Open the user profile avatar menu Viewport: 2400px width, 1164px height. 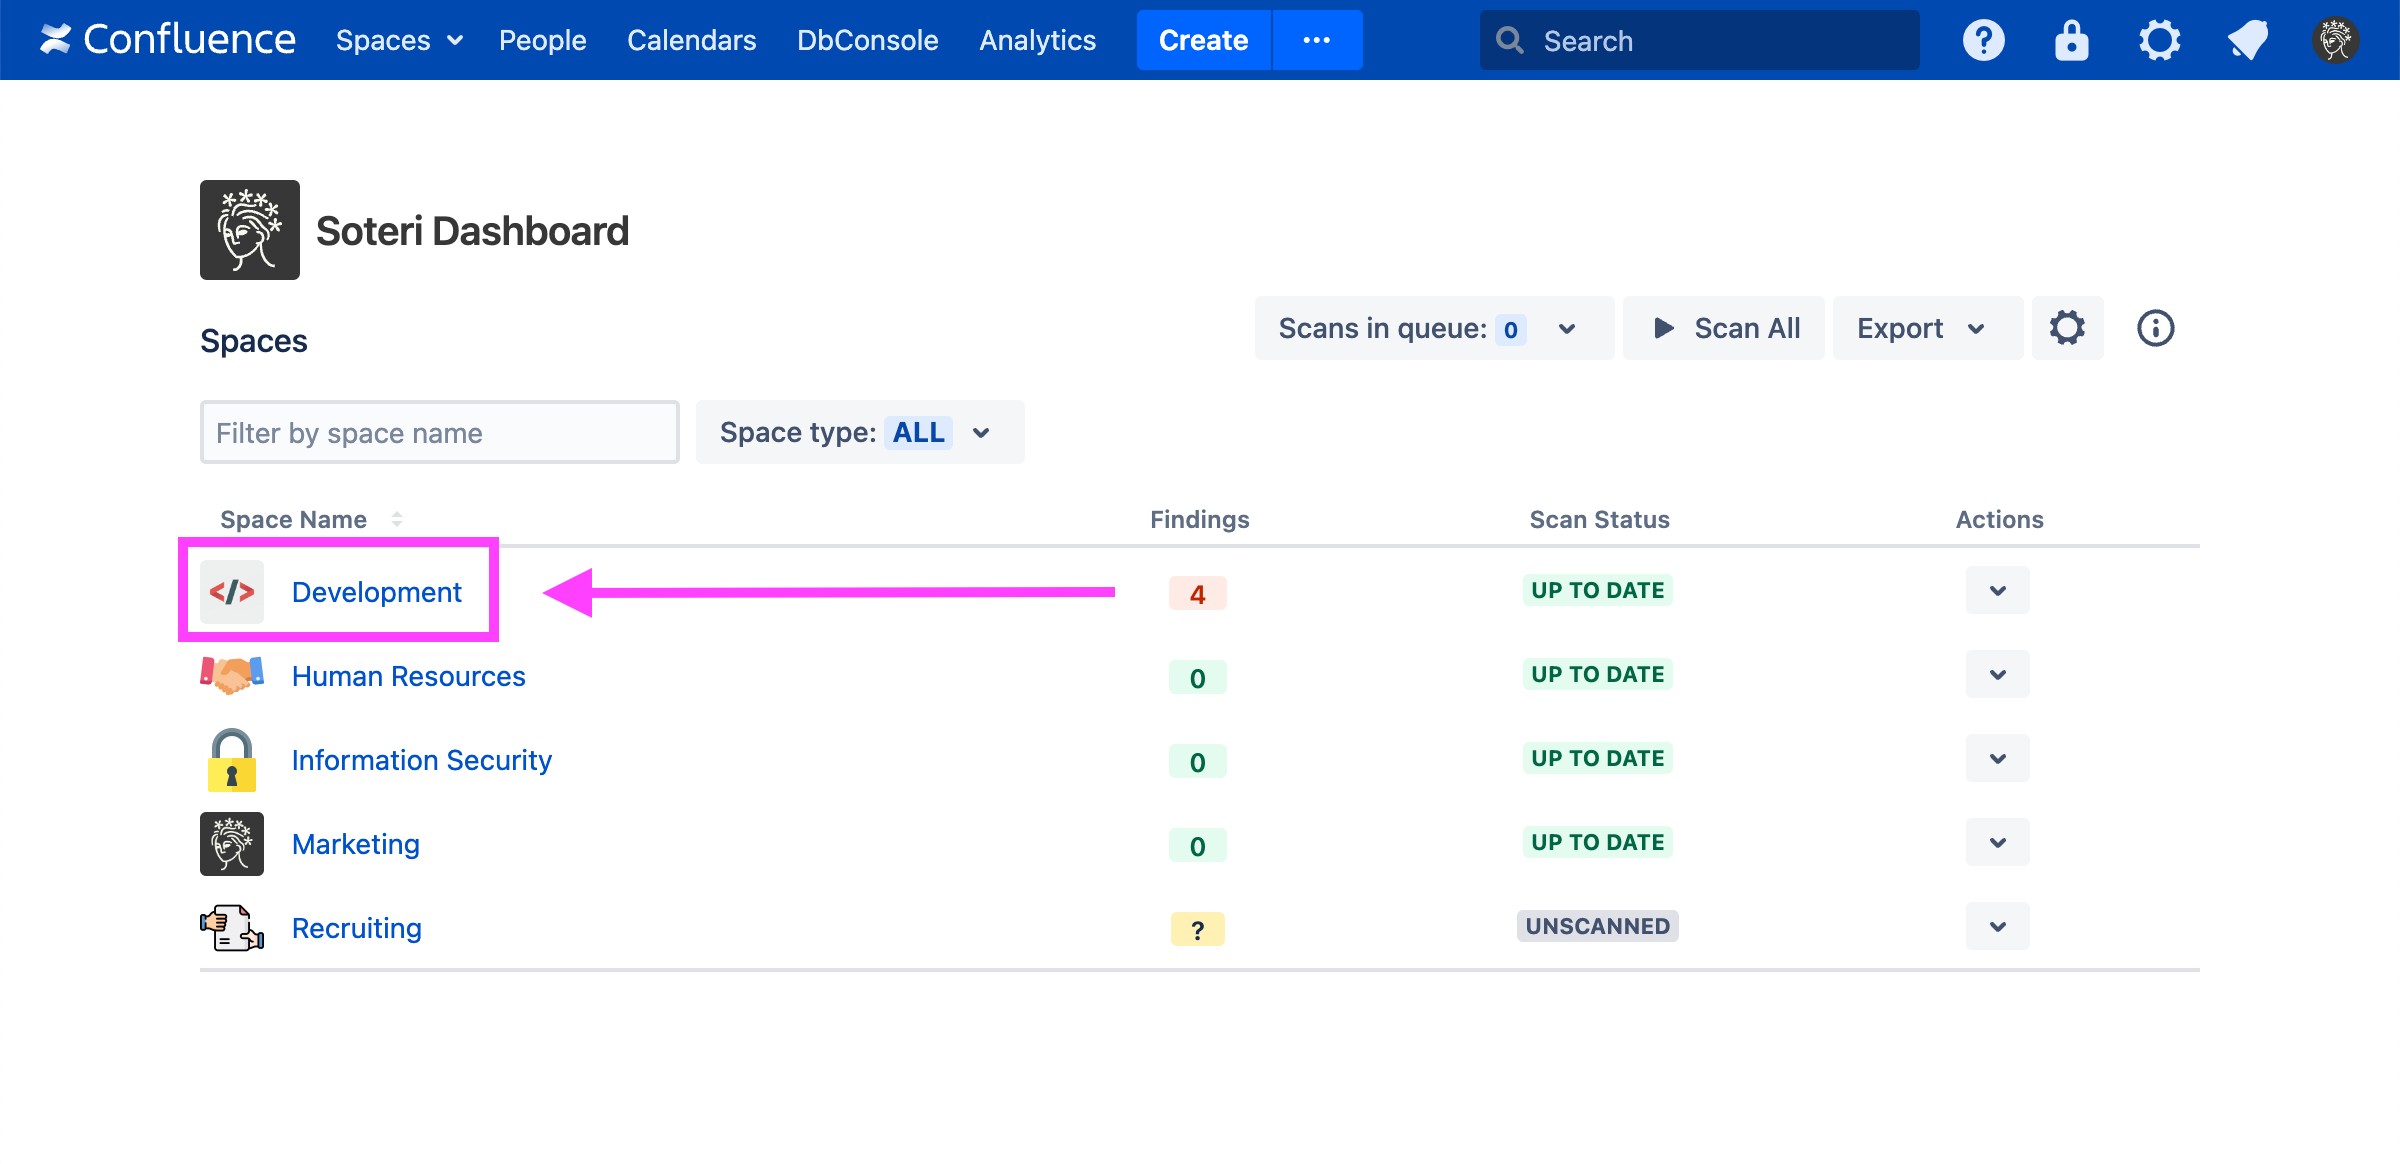(x=2335, y=41)
